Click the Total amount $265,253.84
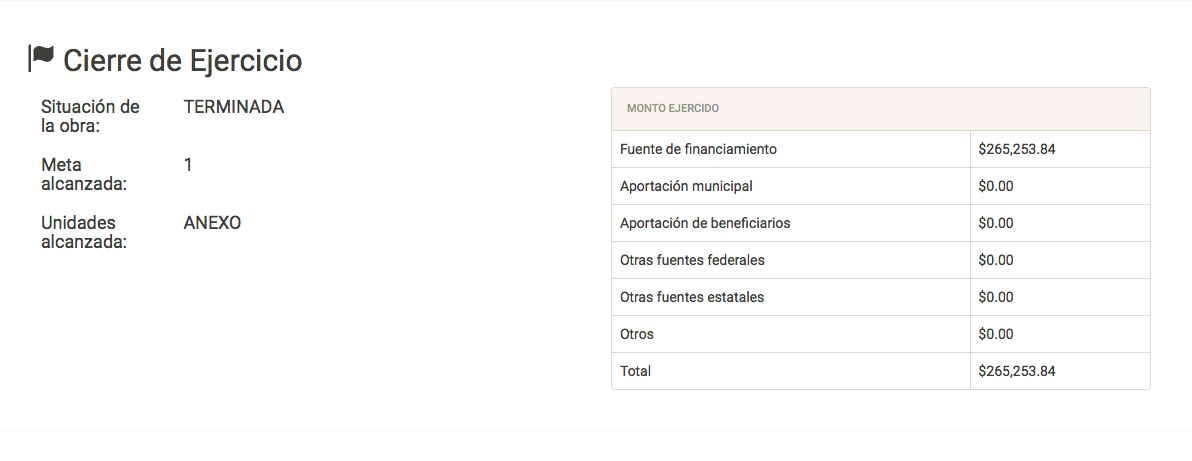 pyautogui.click(x=1016, y=371)
